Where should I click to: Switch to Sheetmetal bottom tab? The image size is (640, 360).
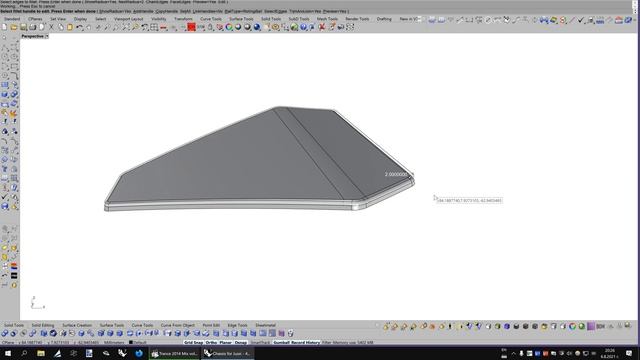[x=265, y=325]
